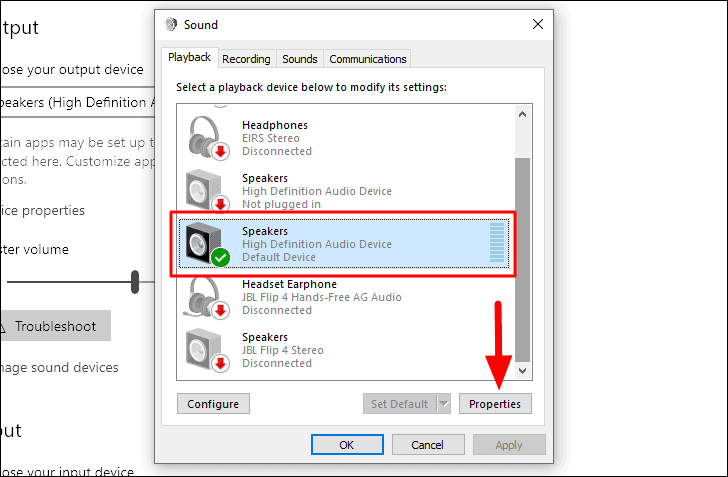Image resolution: width=728 pixels, height=477 pixels.
Task: Click the Configure button
Action: [x=213, y=404]
